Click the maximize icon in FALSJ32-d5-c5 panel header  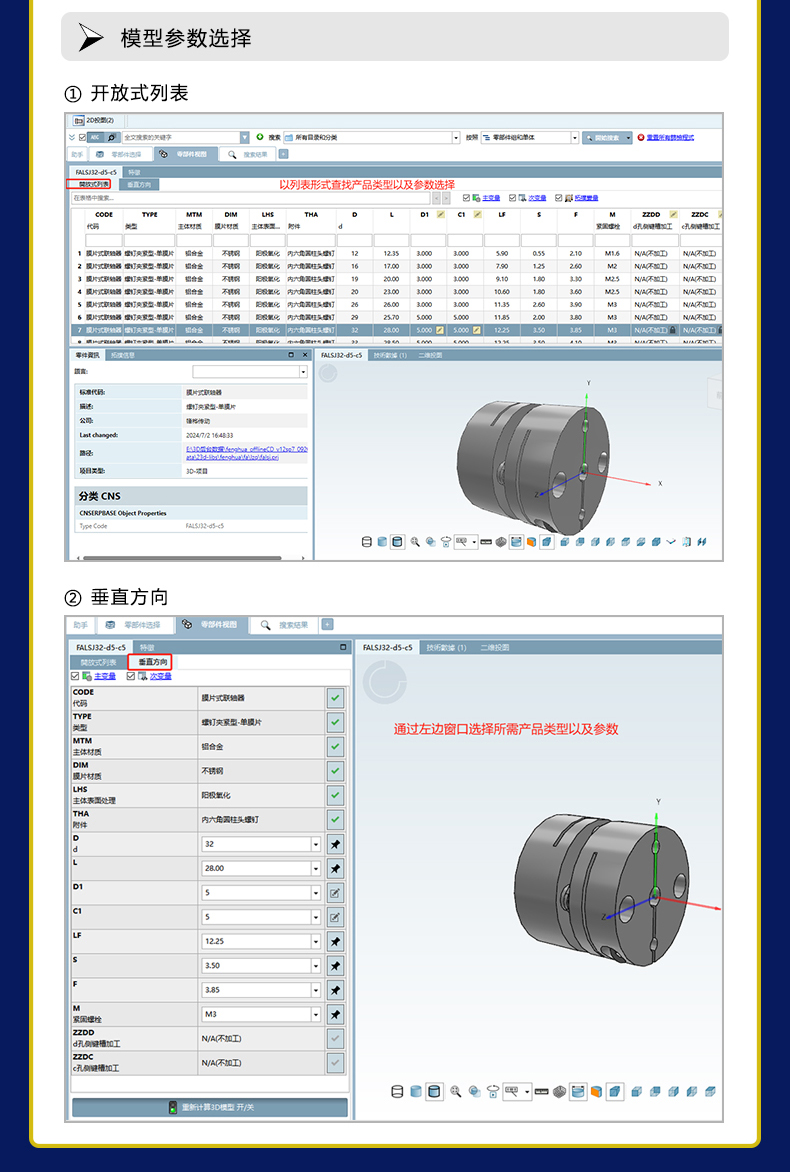coord(342,647)
